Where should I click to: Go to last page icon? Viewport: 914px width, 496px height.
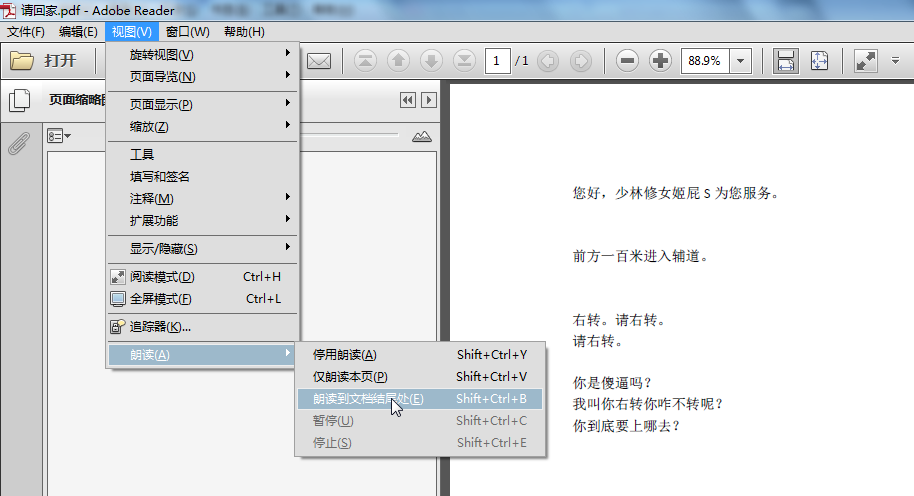tap(465, 61)
